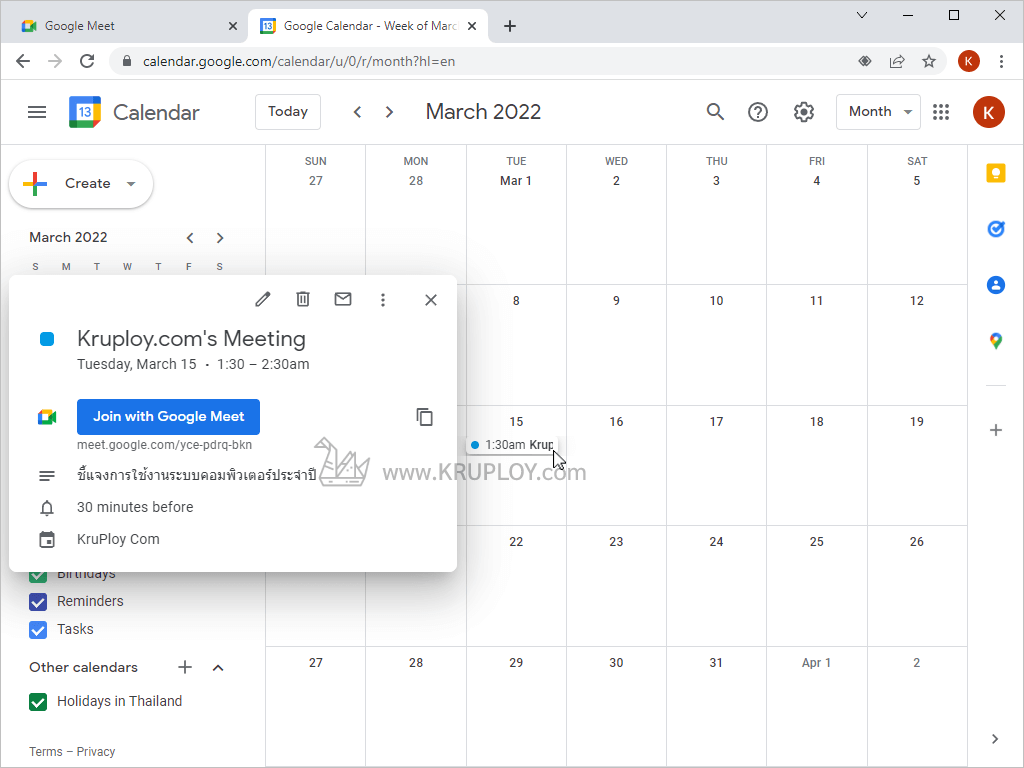1024x768 pixels.
Task: Join with Google Meet button
Action: [168, 417]
